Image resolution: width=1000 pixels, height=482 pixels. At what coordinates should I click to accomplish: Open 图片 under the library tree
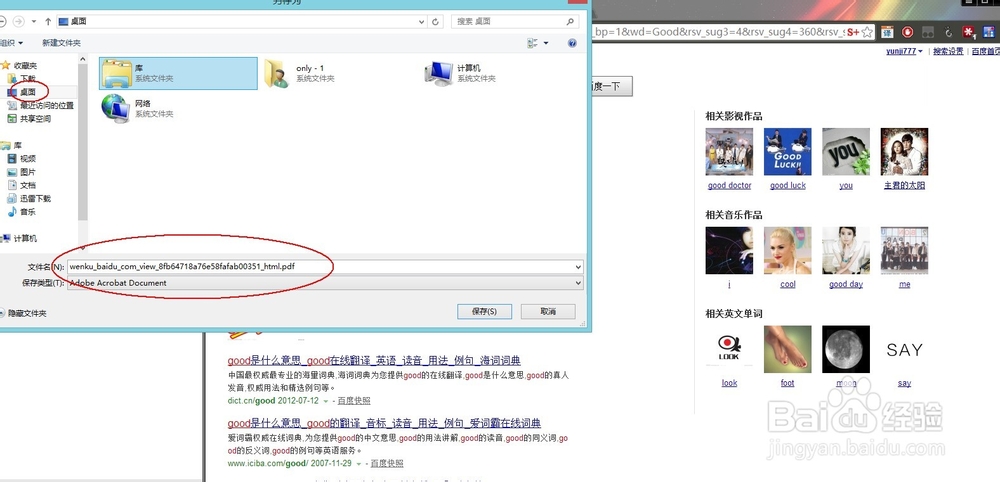(x=22, y=172)
